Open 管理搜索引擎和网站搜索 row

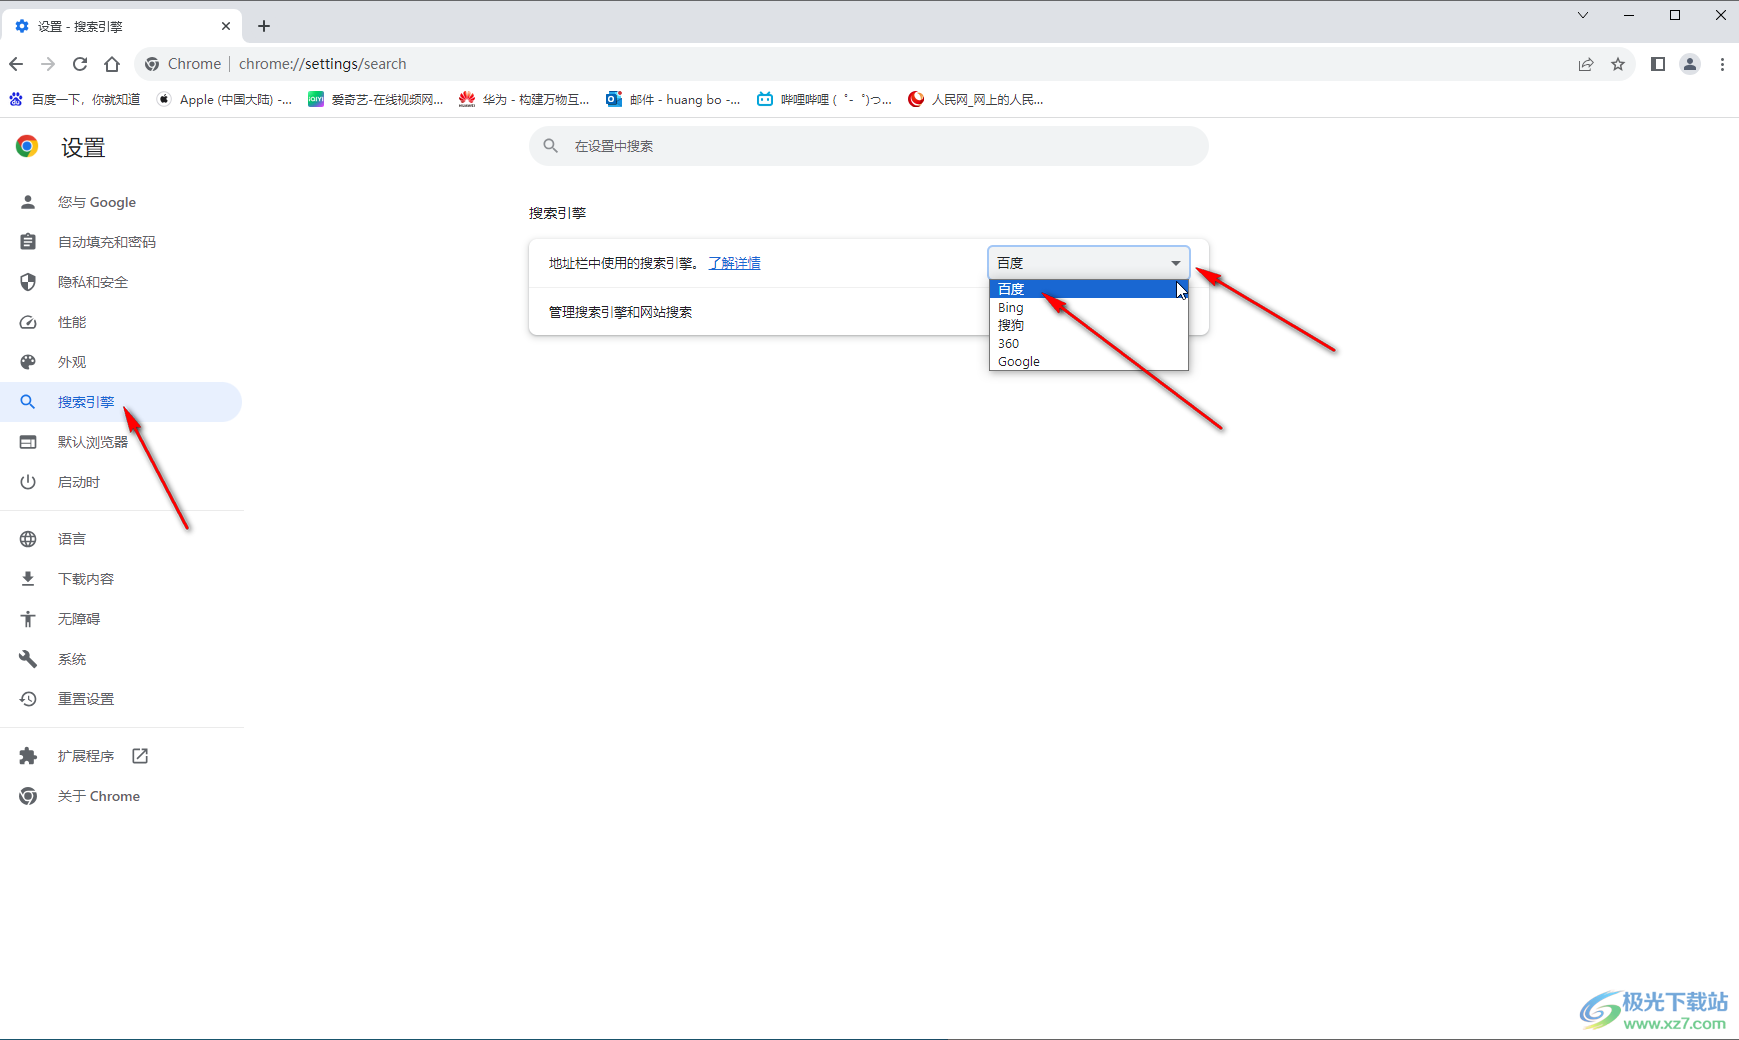coord(868,312)
